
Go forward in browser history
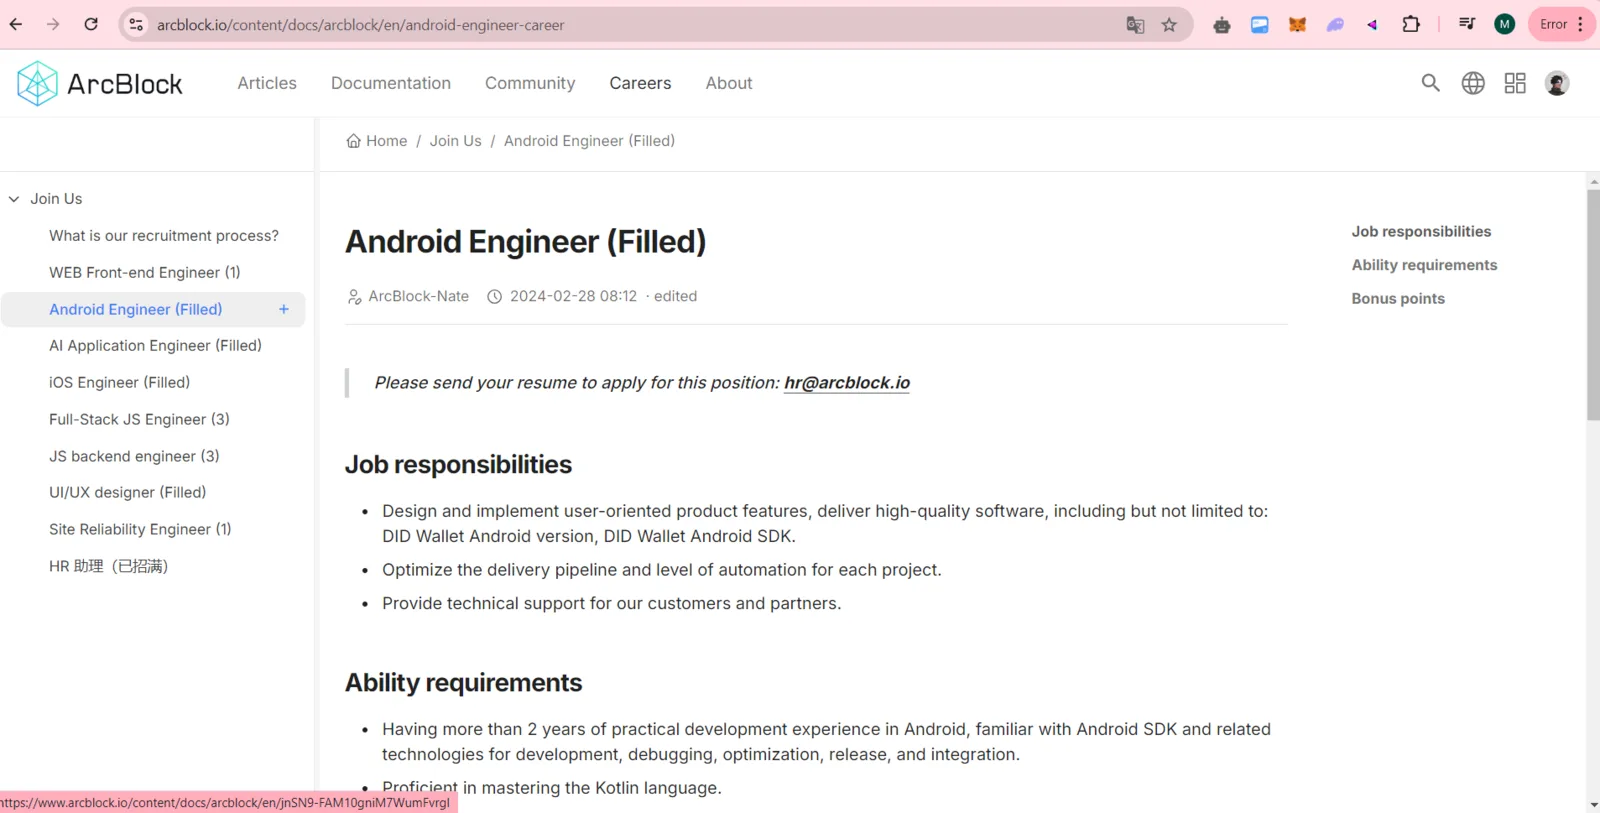click(x=53, y=24)
